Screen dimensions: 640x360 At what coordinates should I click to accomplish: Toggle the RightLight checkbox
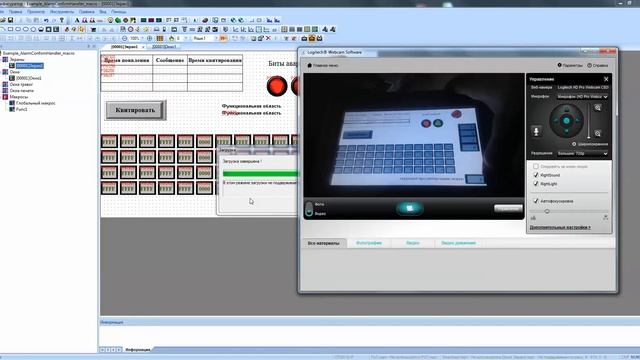click(536, 184)
